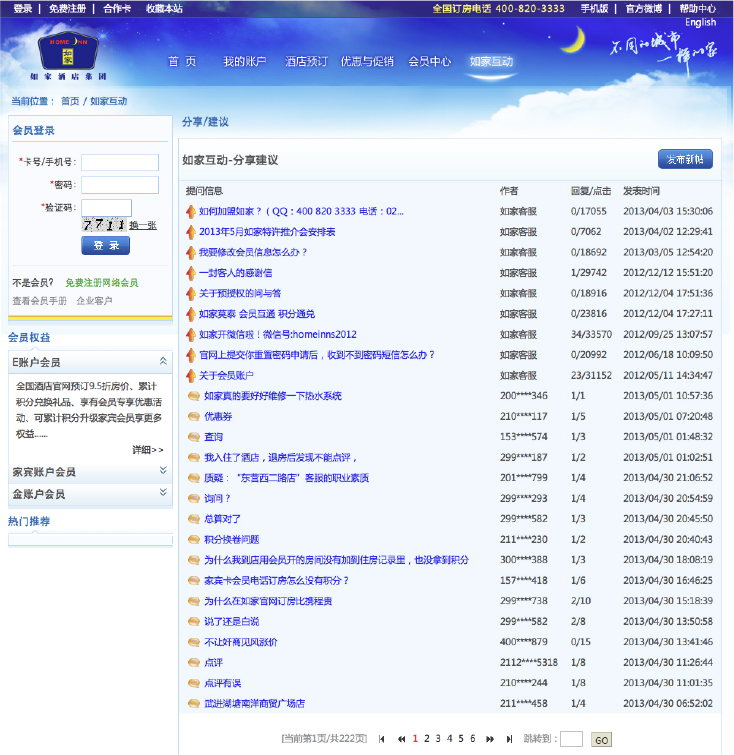
Task: Open the 会员中心 navigation tab
Action: tap(430, 62)
